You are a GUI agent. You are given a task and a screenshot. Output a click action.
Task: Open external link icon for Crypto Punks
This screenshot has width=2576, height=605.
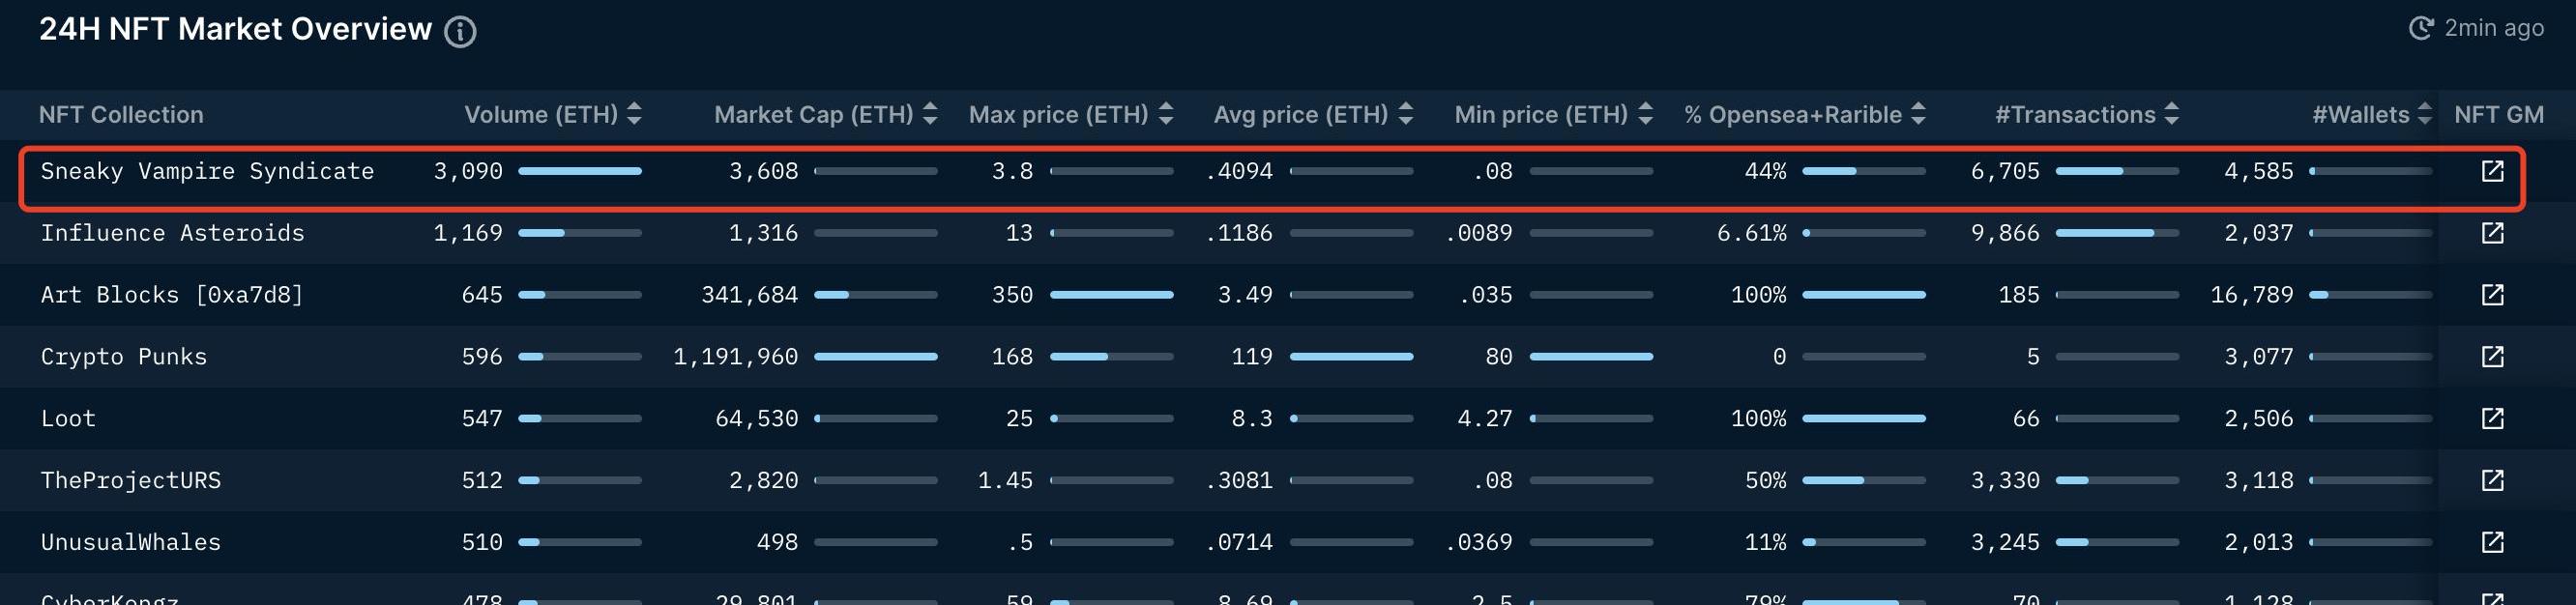[x=2492, y=357]
